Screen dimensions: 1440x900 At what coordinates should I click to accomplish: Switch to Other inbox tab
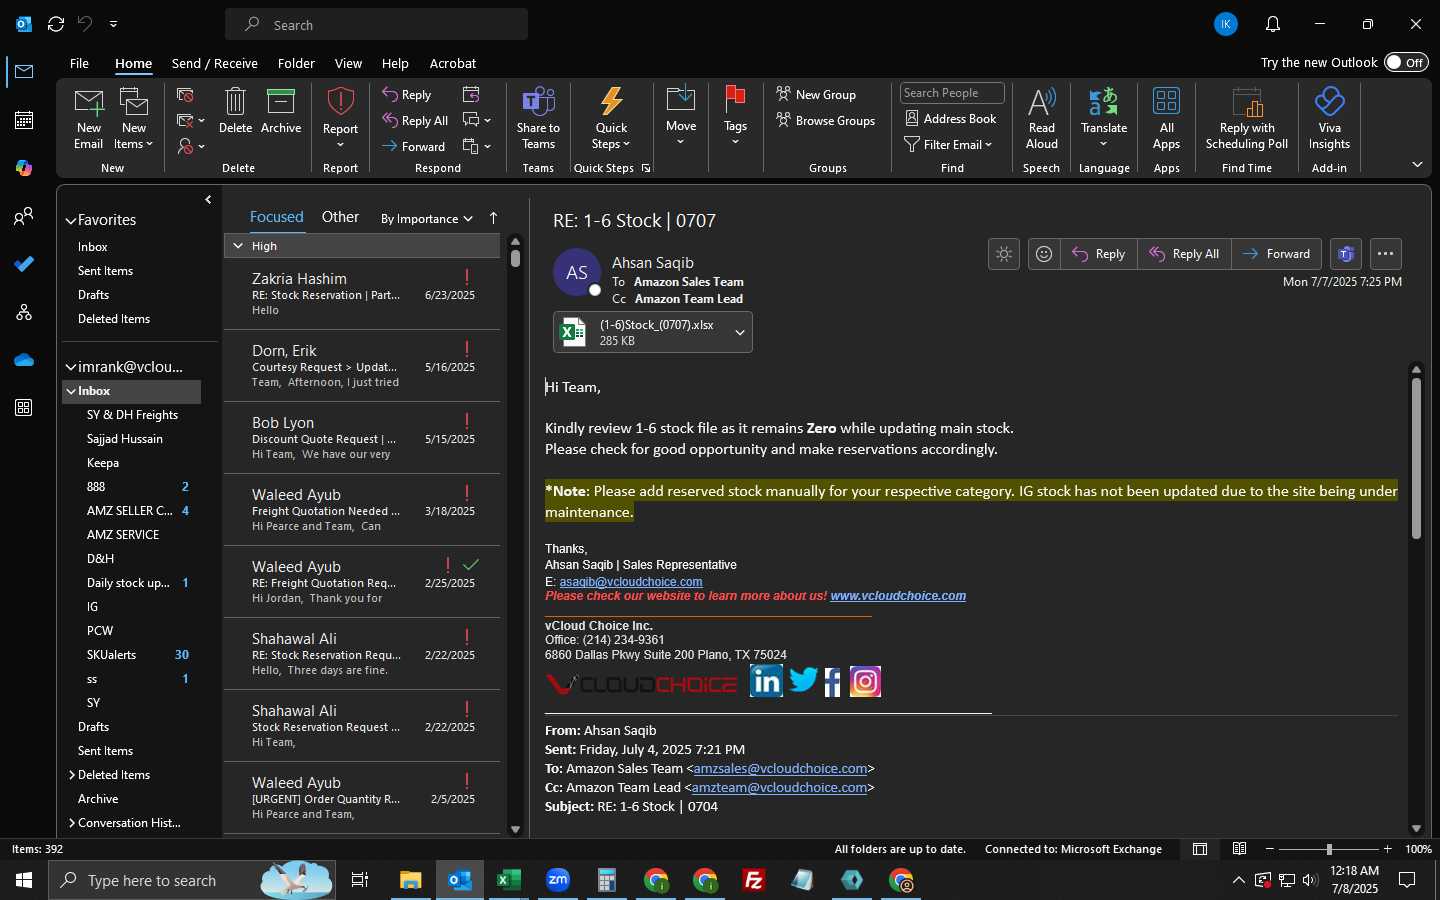[x=340, y=217]
